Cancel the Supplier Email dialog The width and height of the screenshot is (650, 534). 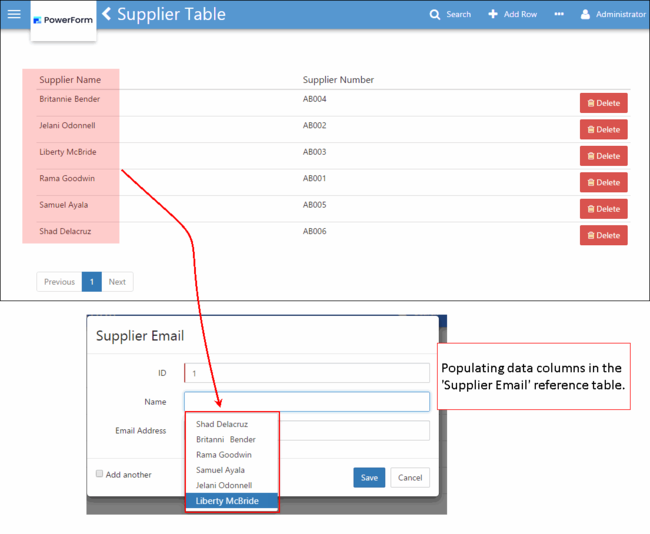click(x=410, y=478)
